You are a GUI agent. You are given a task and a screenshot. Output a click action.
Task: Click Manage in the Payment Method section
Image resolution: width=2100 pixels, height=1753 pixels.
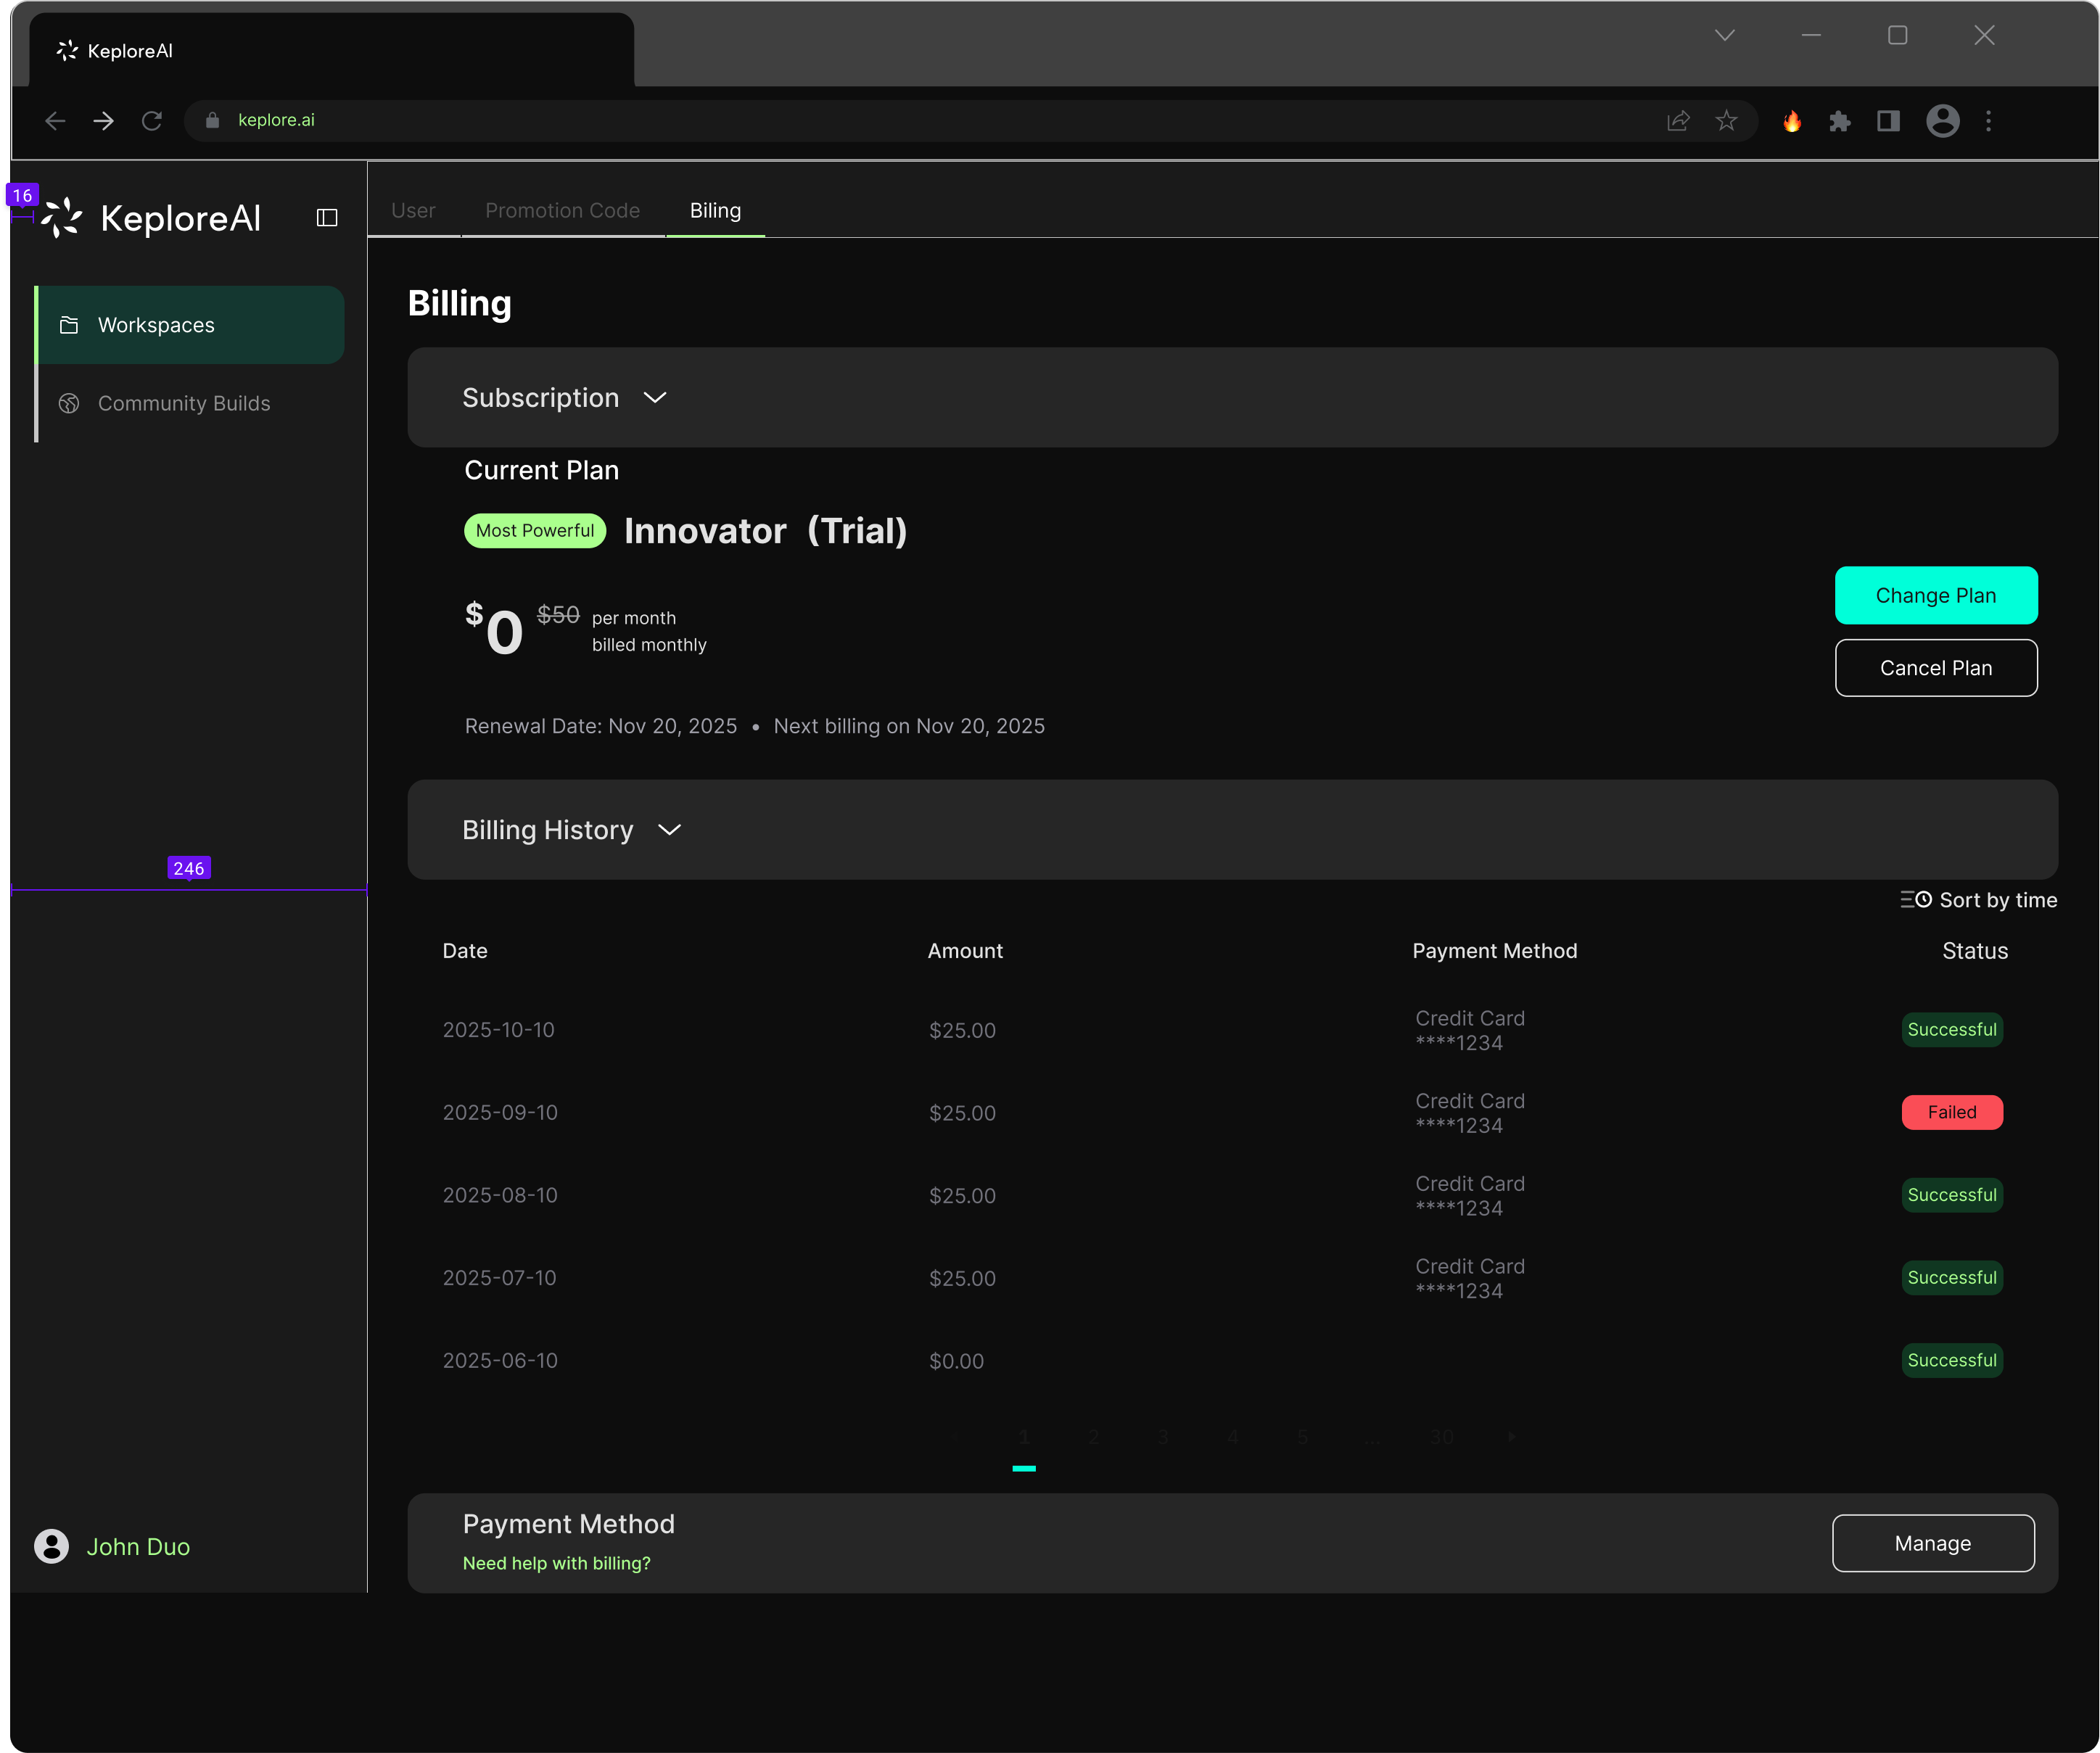[x=1932, y=1543]
